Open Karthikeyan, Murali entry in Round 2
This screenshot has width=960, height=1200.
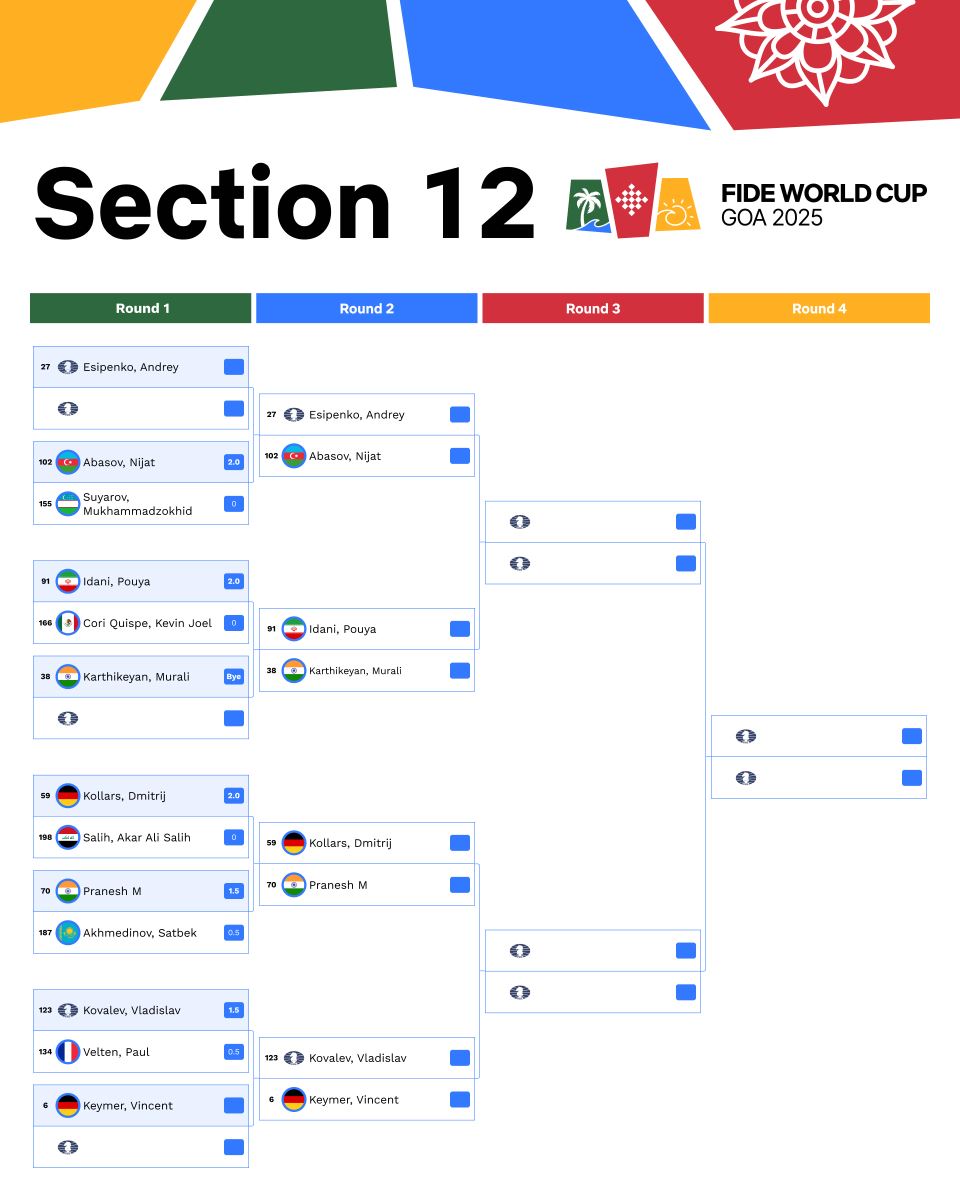tap(355, 671)
